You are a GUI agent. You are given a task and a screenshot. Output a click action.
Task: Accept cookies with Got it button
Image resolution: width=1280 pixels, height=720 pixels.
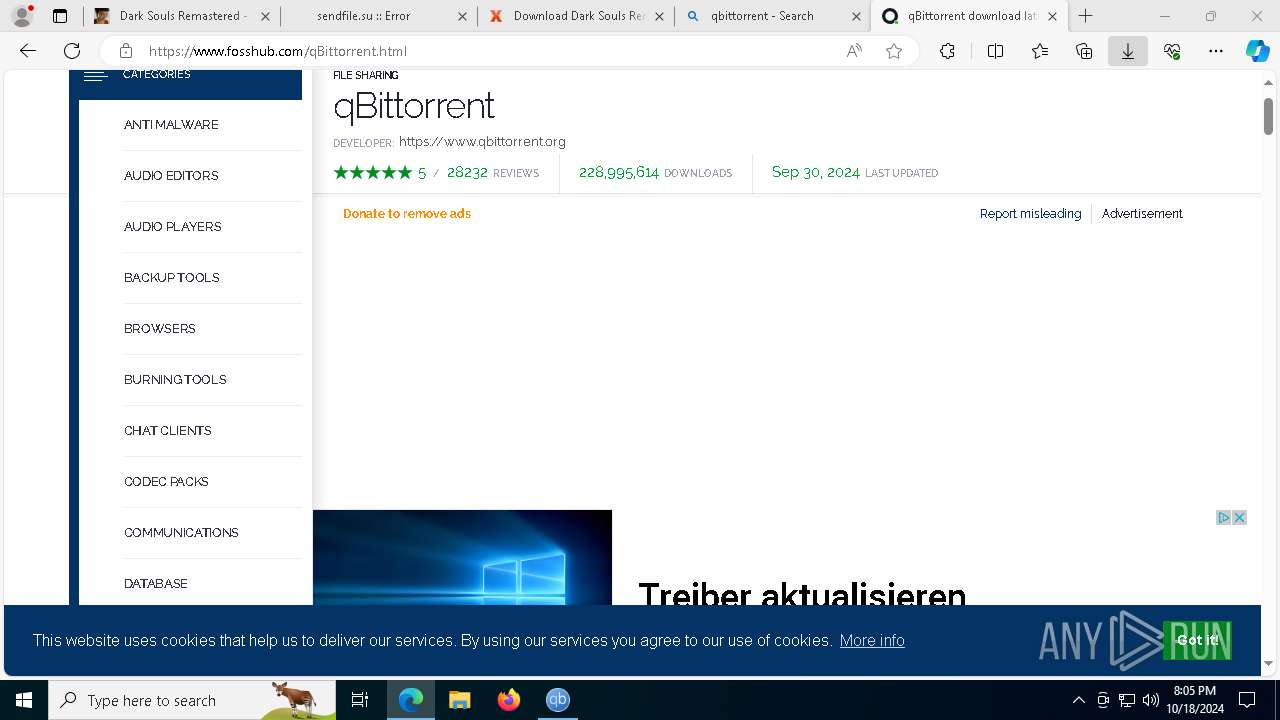pos(1197,641)
